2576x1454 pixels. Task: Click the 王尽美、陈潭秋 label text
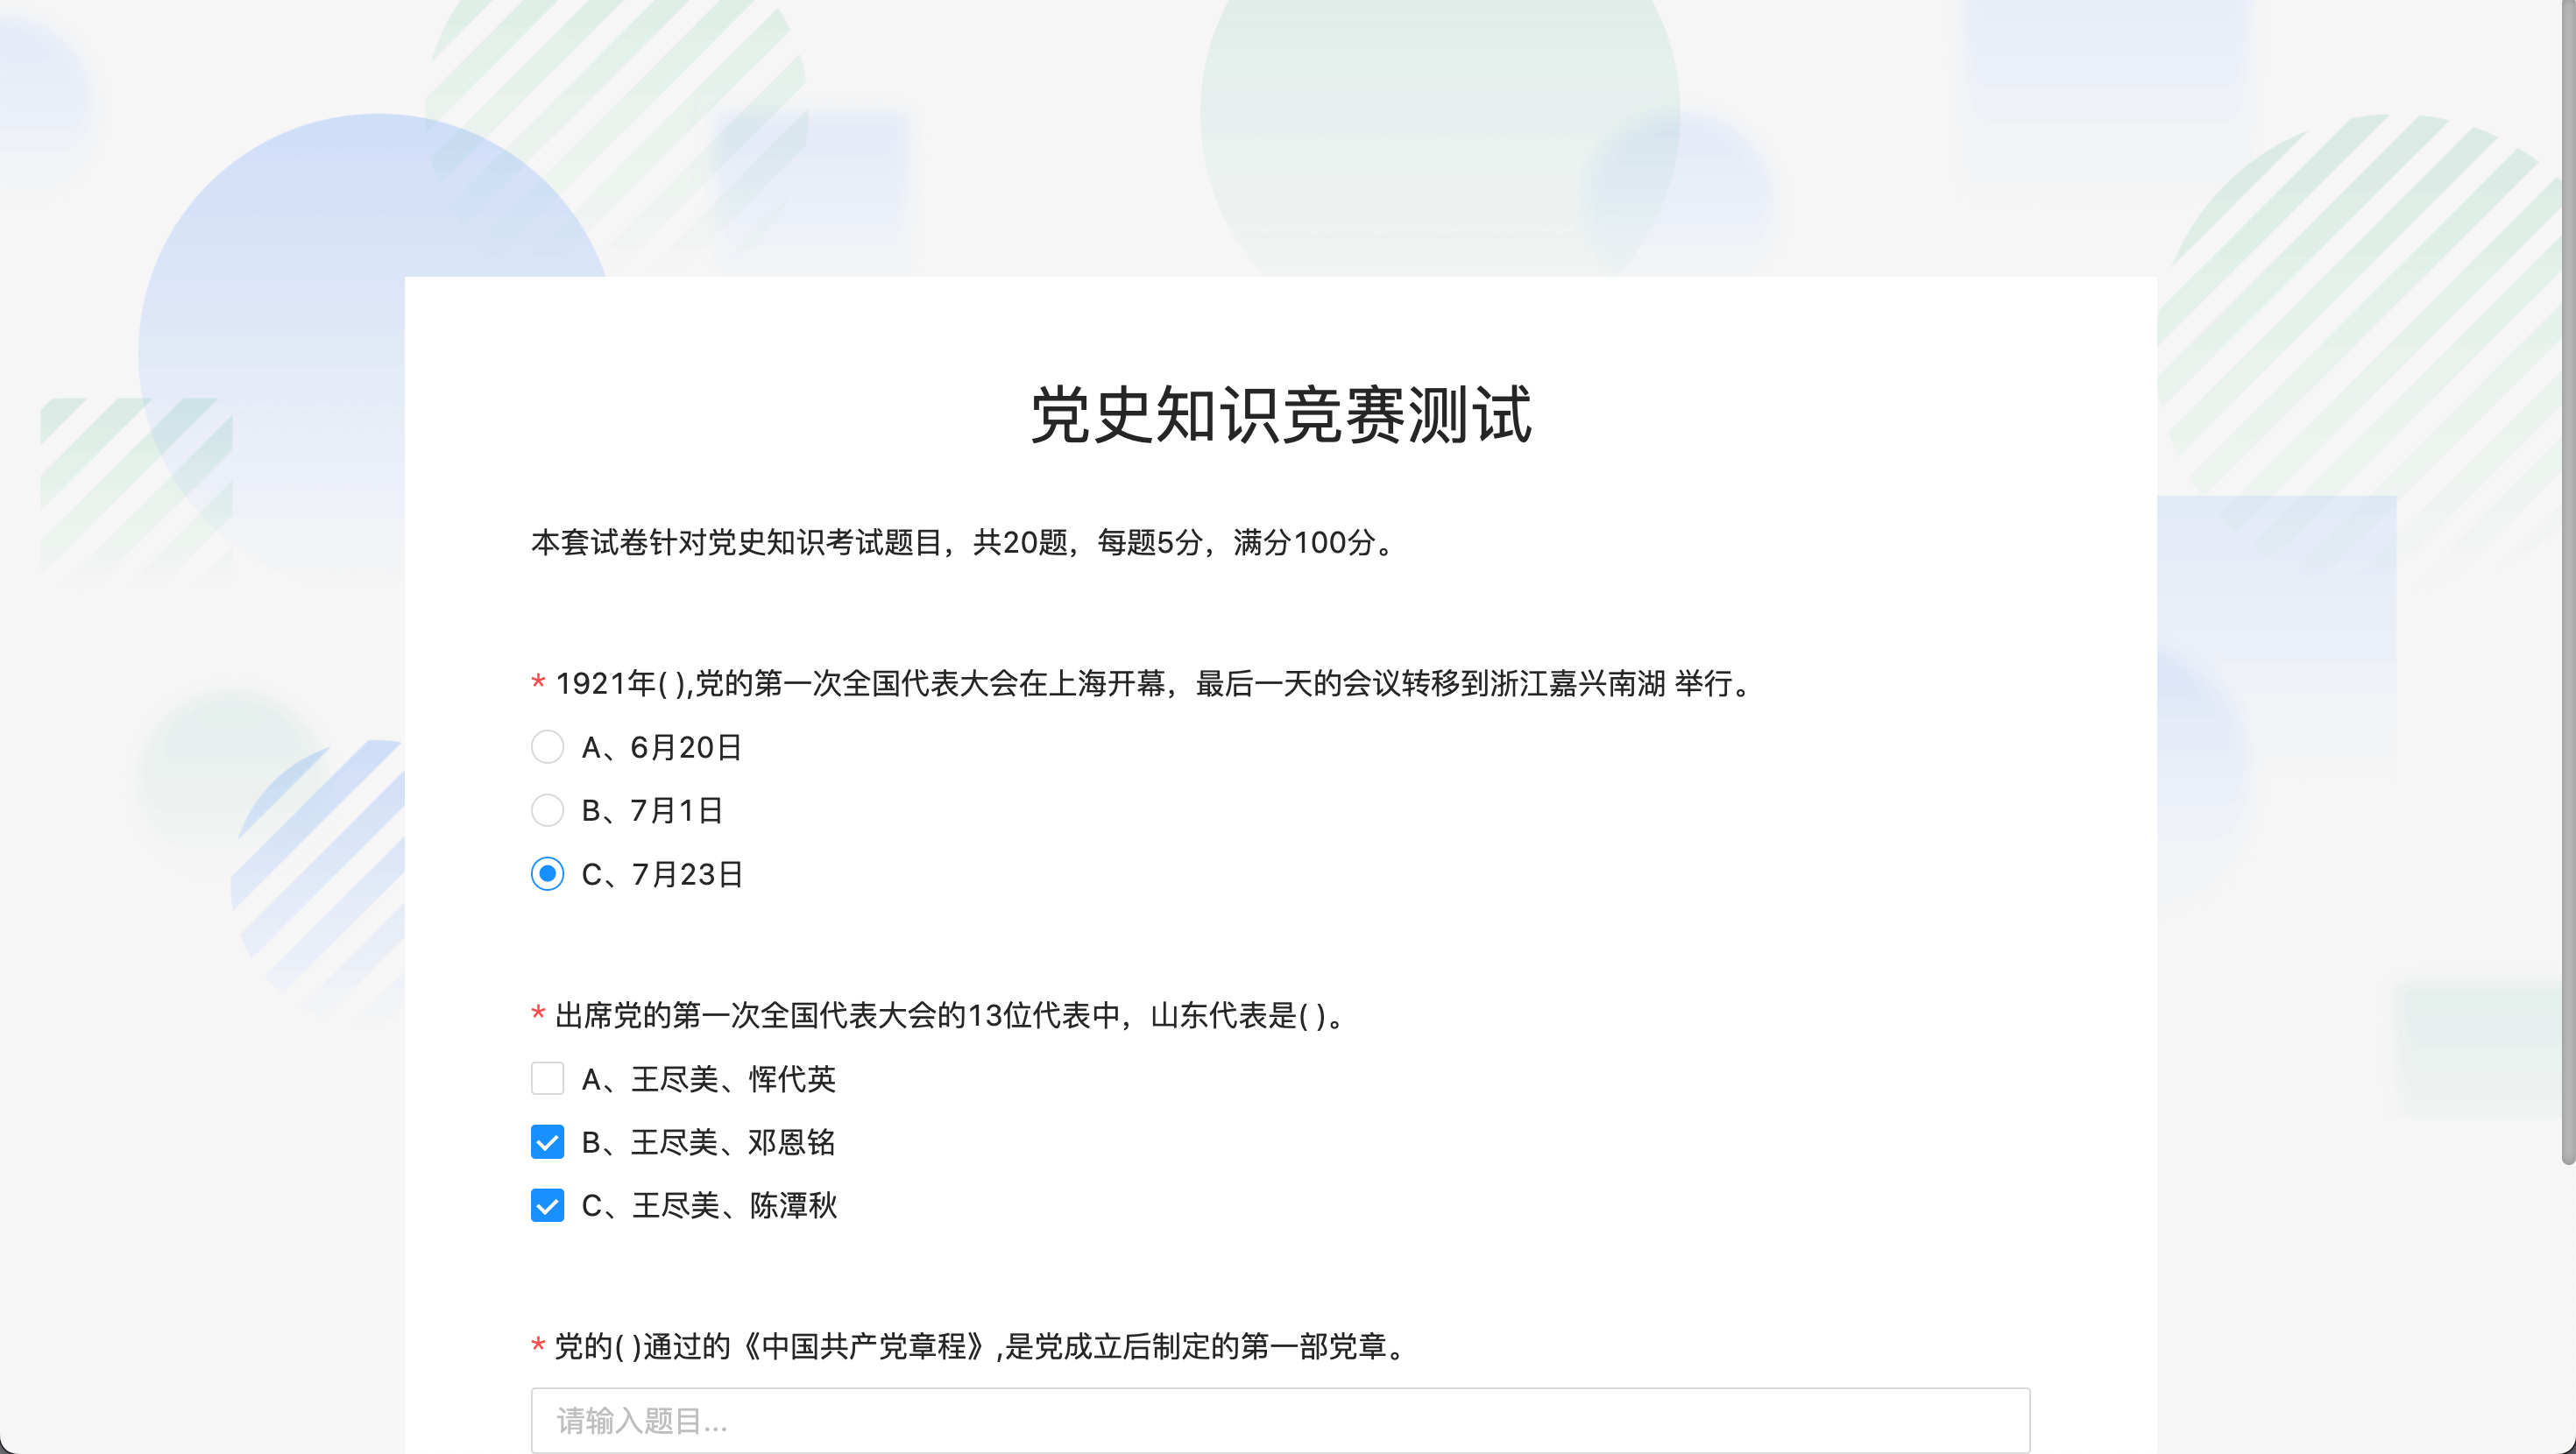click(x=733, y=1206)
